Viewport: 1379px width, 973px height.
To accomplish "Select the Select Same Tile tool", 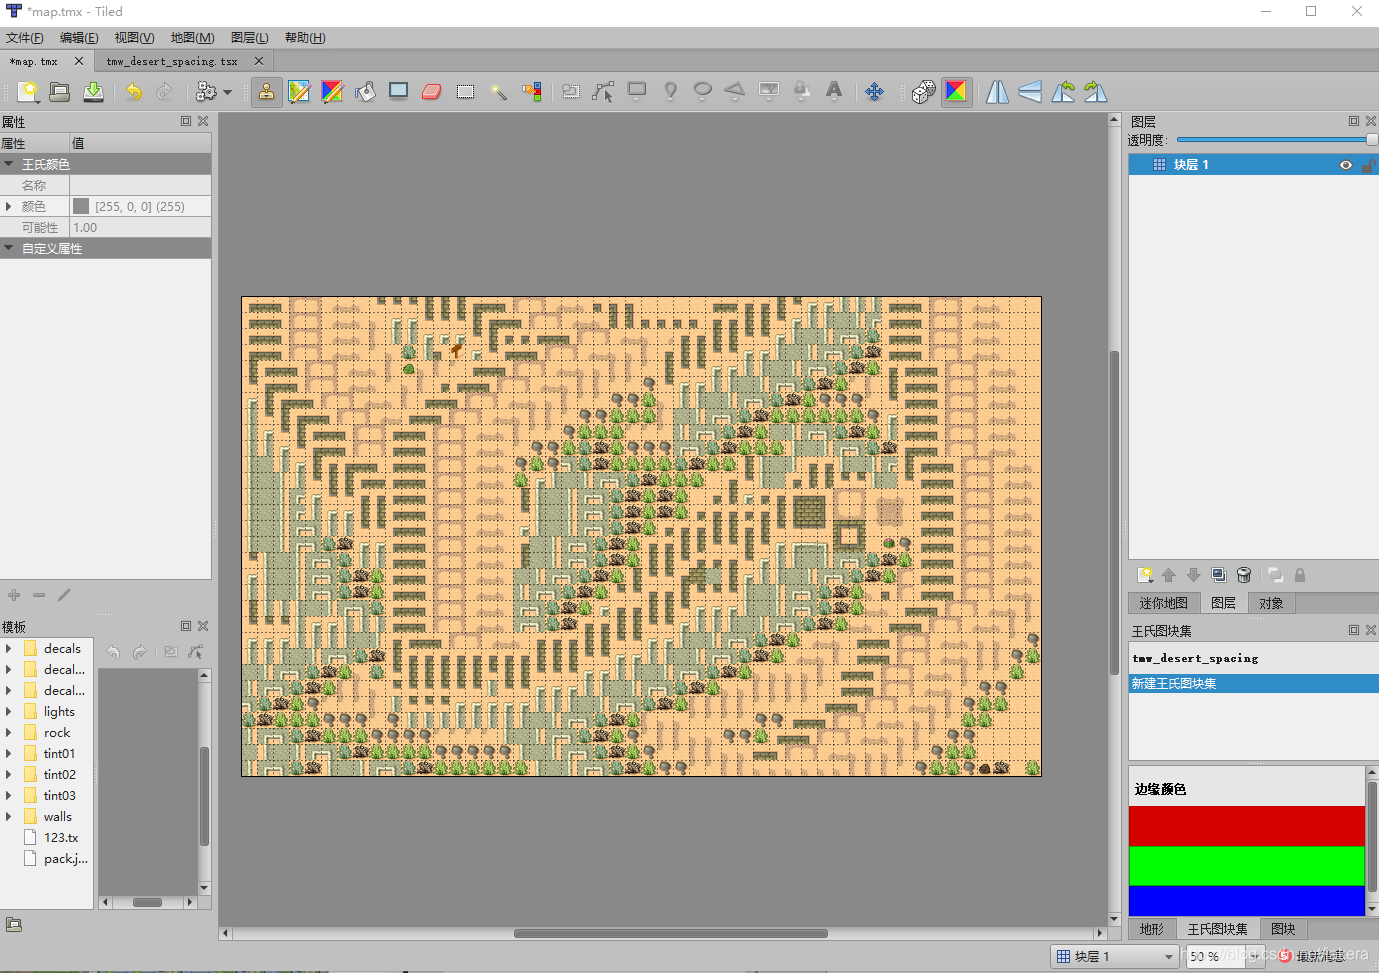I will (531, 92).
